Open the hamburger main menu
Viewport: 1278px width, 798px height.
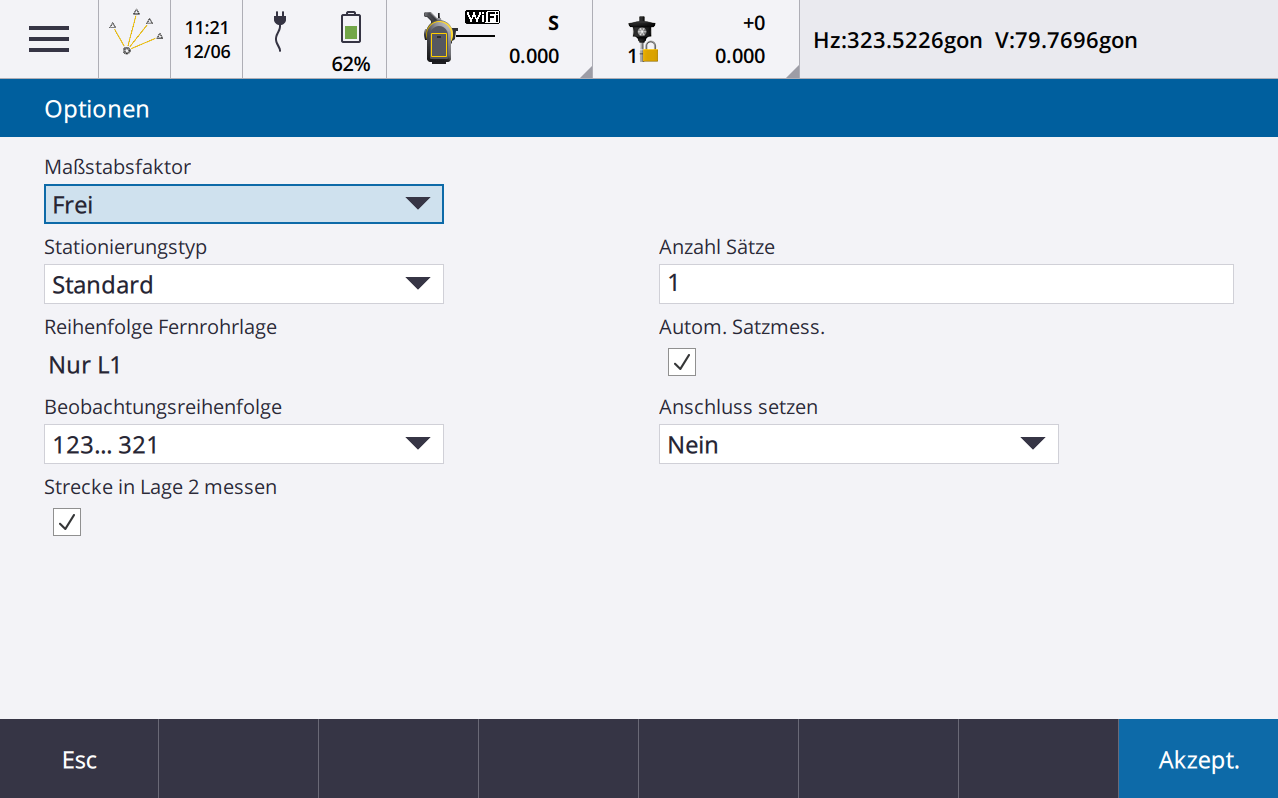49,39
